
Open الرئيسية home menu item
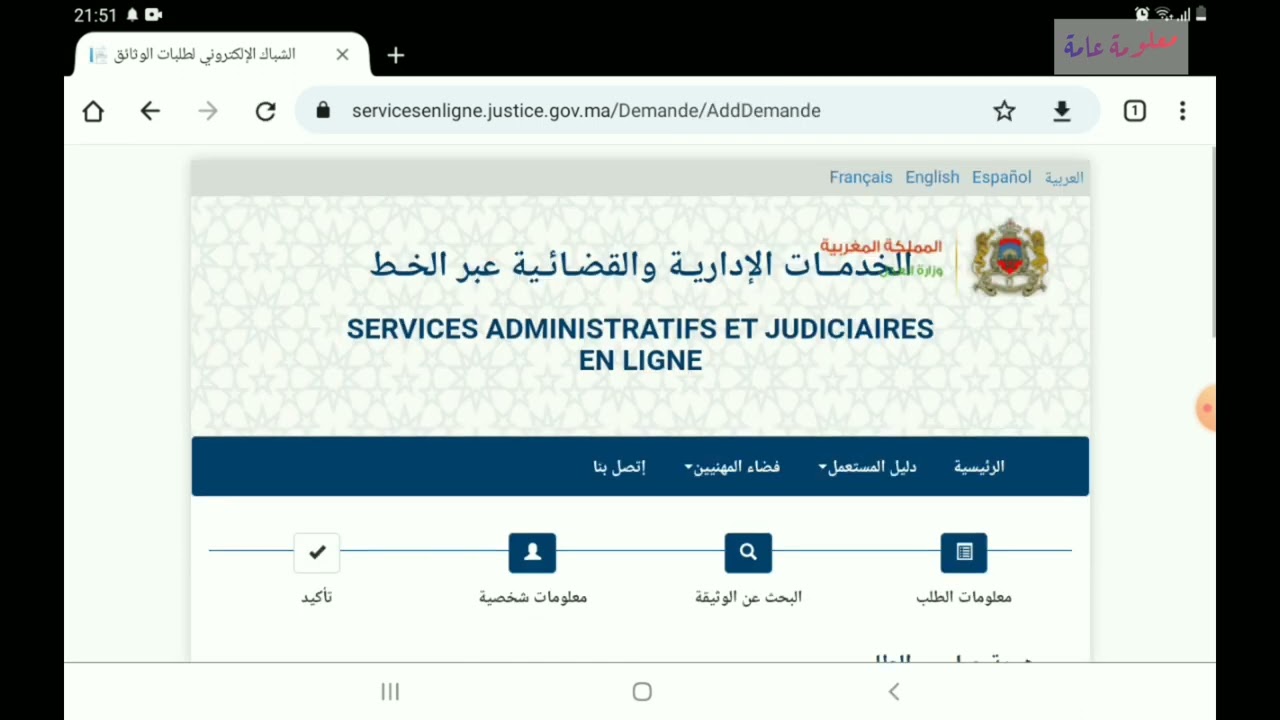point(979,467)
